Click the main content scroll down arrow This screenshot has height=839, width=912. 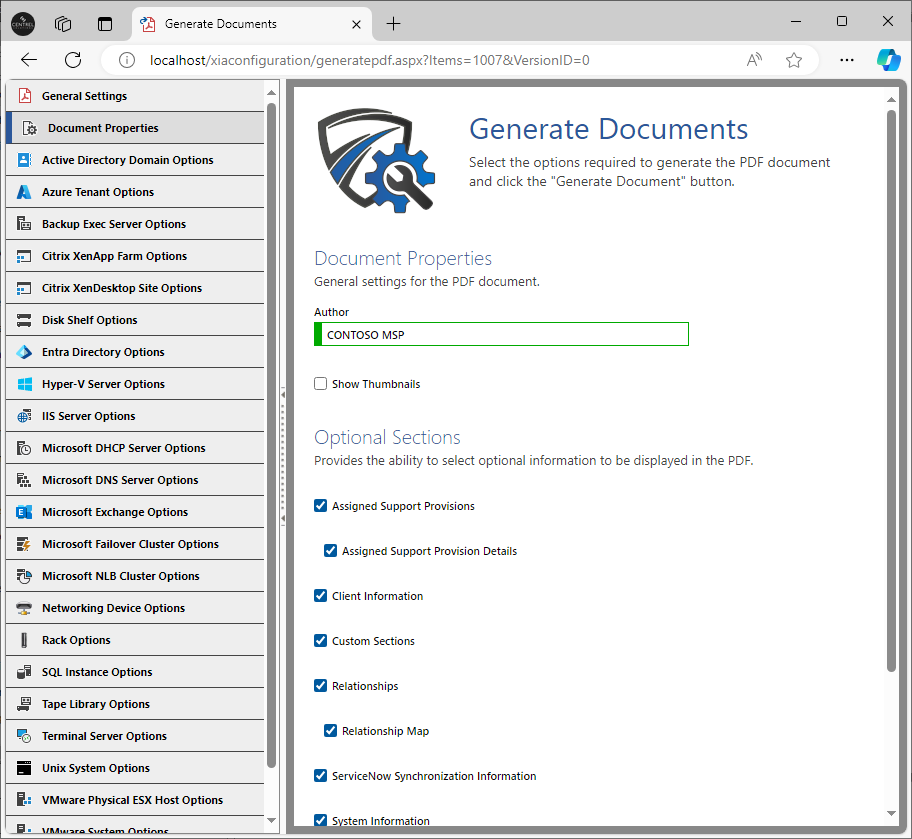pos(891,813)
